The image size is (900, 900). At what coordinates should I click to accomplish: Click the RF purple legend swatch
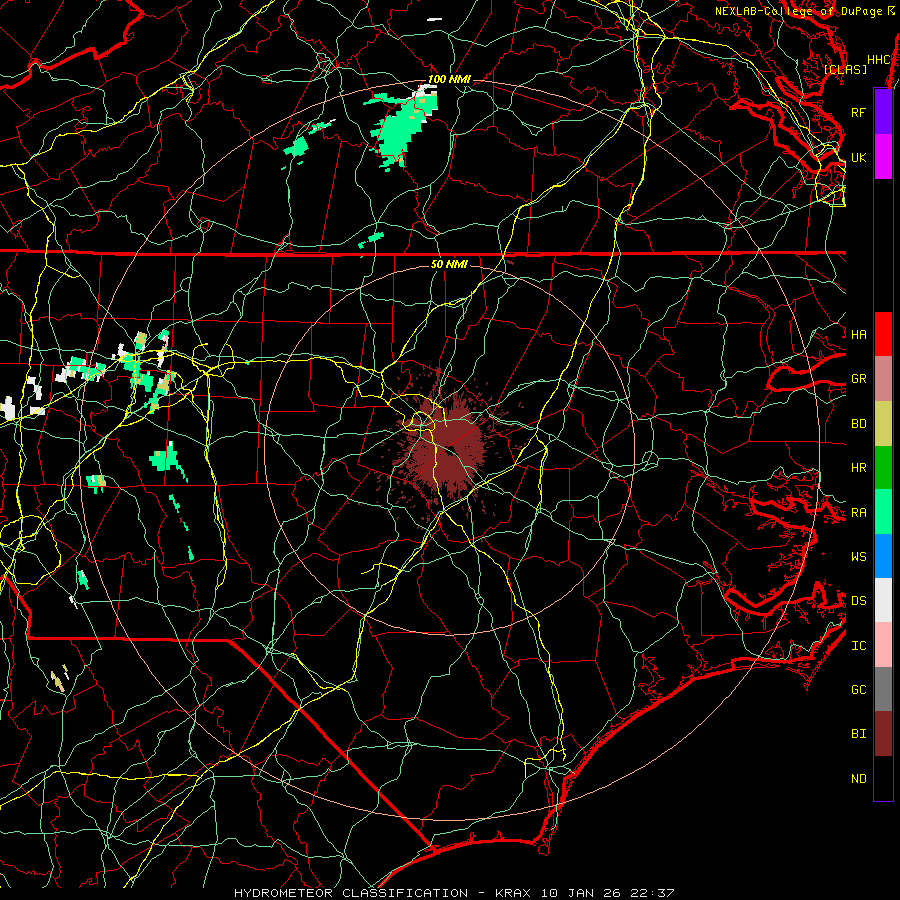tap(883, 111)
